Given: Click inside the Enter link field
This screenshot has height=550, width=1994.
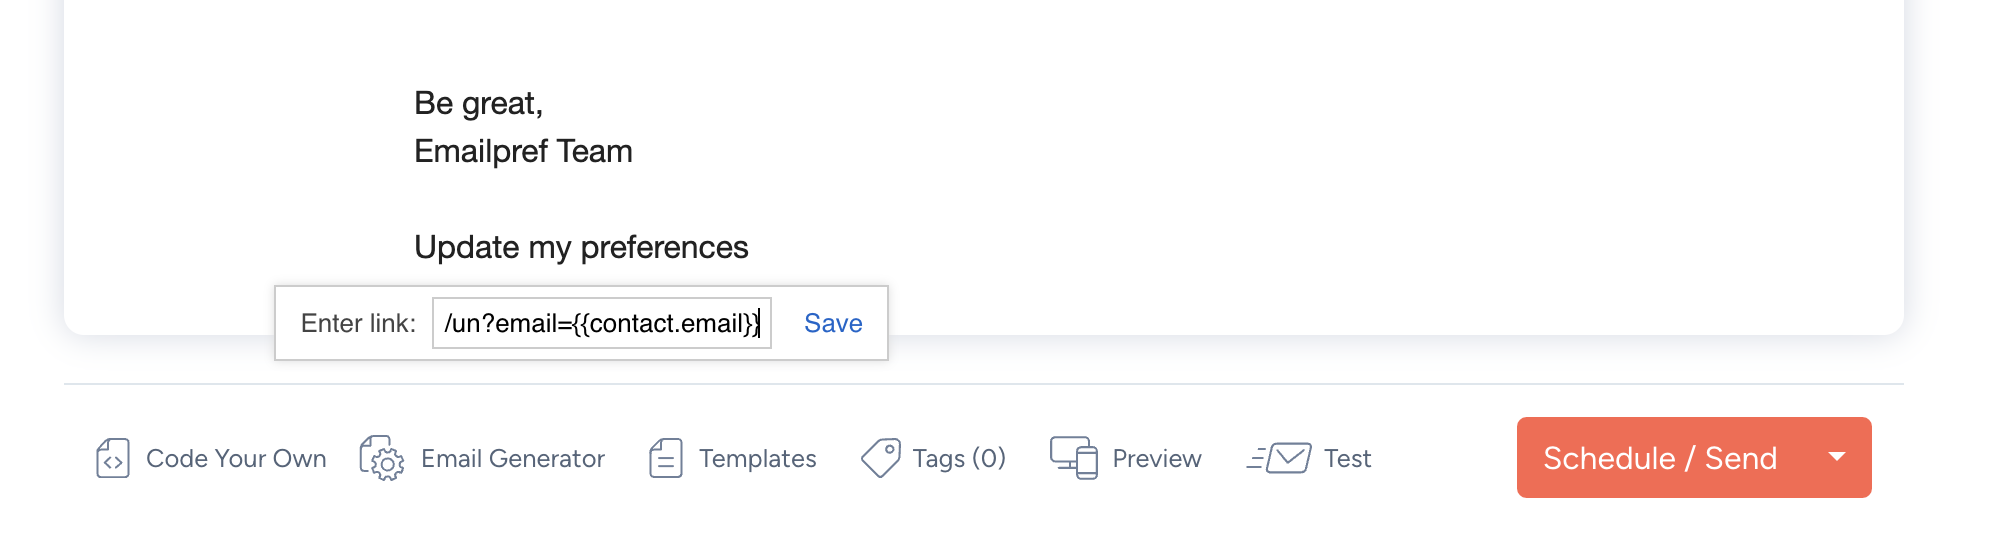Looking at the screenshot, I should tap(600, 323).
